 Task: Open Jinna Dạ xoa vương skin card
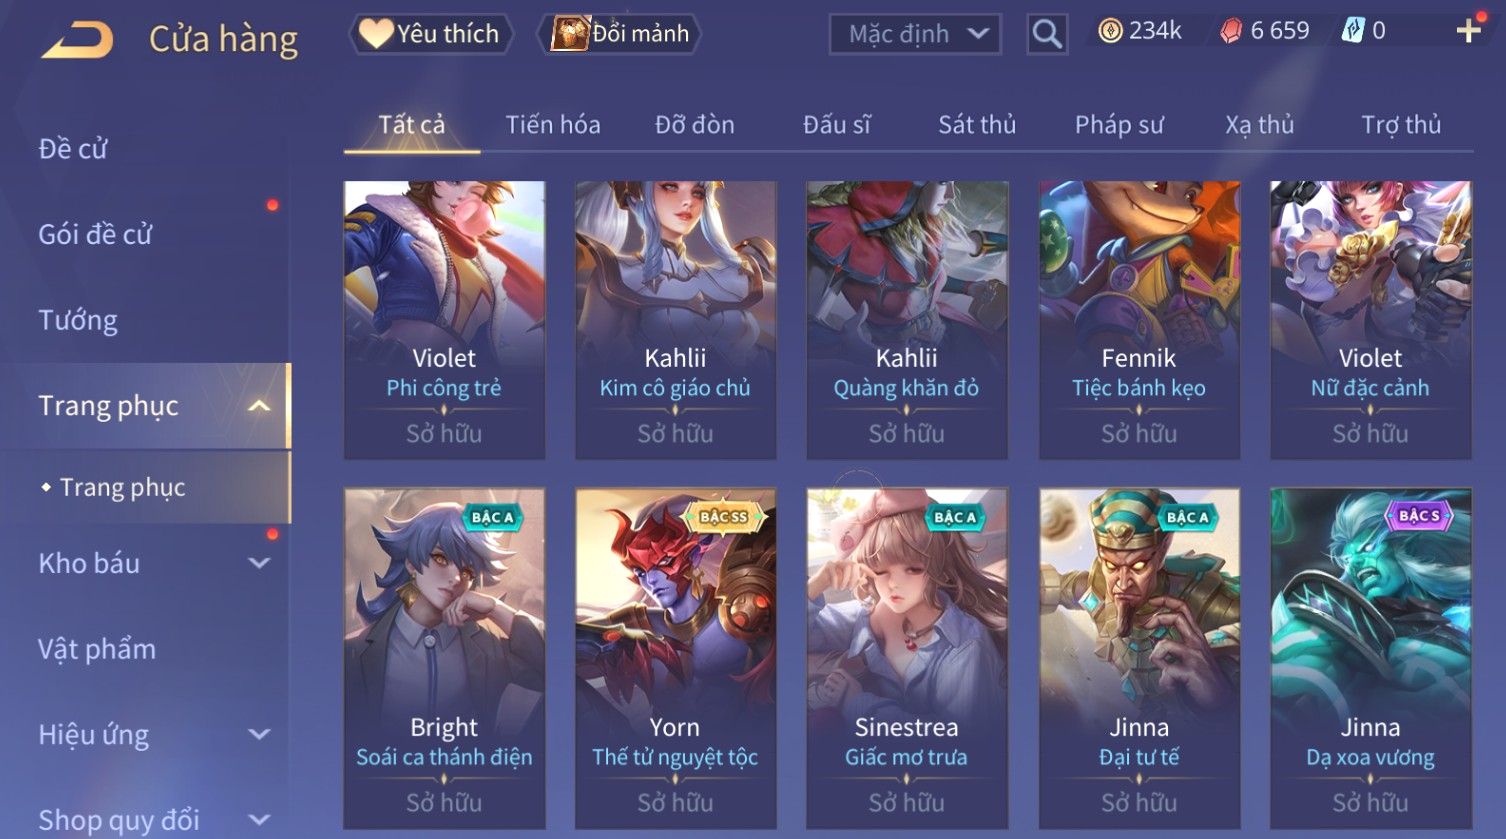[x=1370, y=658]
